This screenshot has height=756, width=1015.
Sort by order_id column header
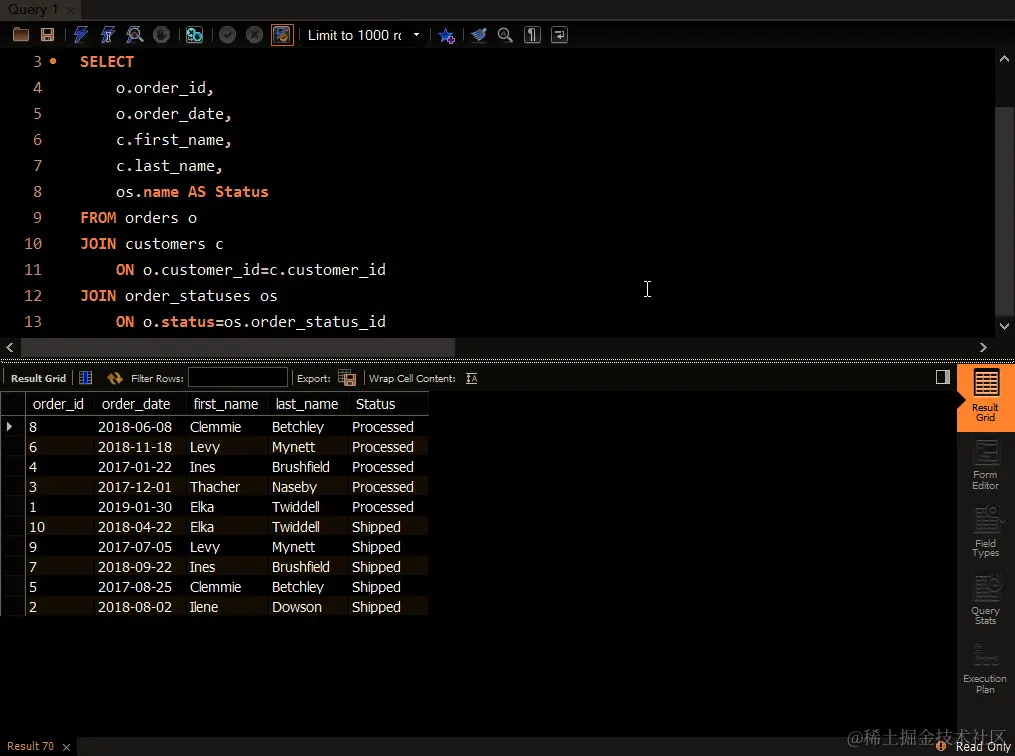point(58,404)
